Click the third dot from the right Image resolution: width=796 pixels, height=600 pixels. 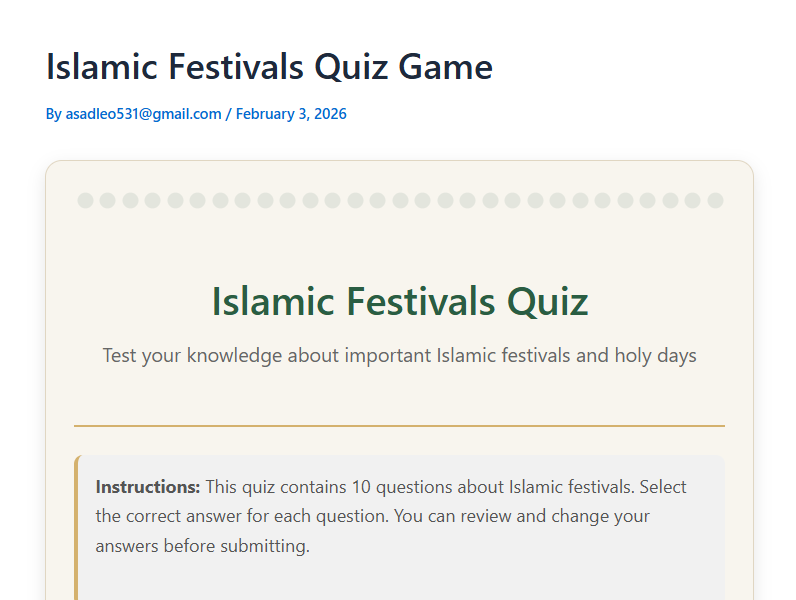(670, 200)
